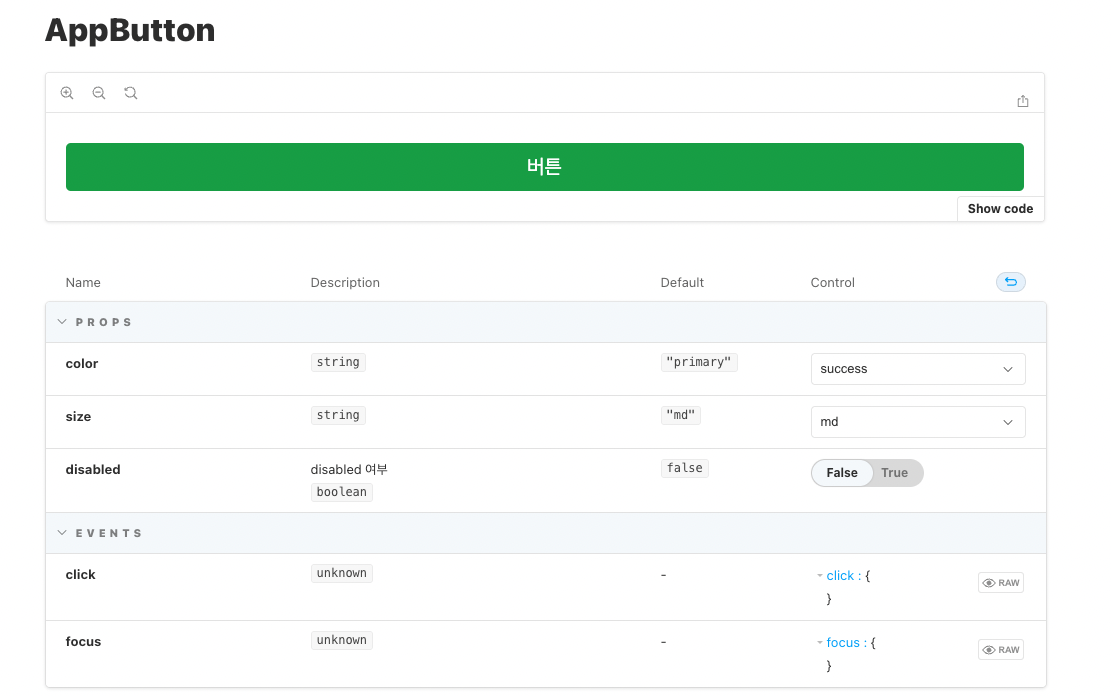Screen dimensions: 1111x696
Task: Set disabled to True
Action: point(894,473)
